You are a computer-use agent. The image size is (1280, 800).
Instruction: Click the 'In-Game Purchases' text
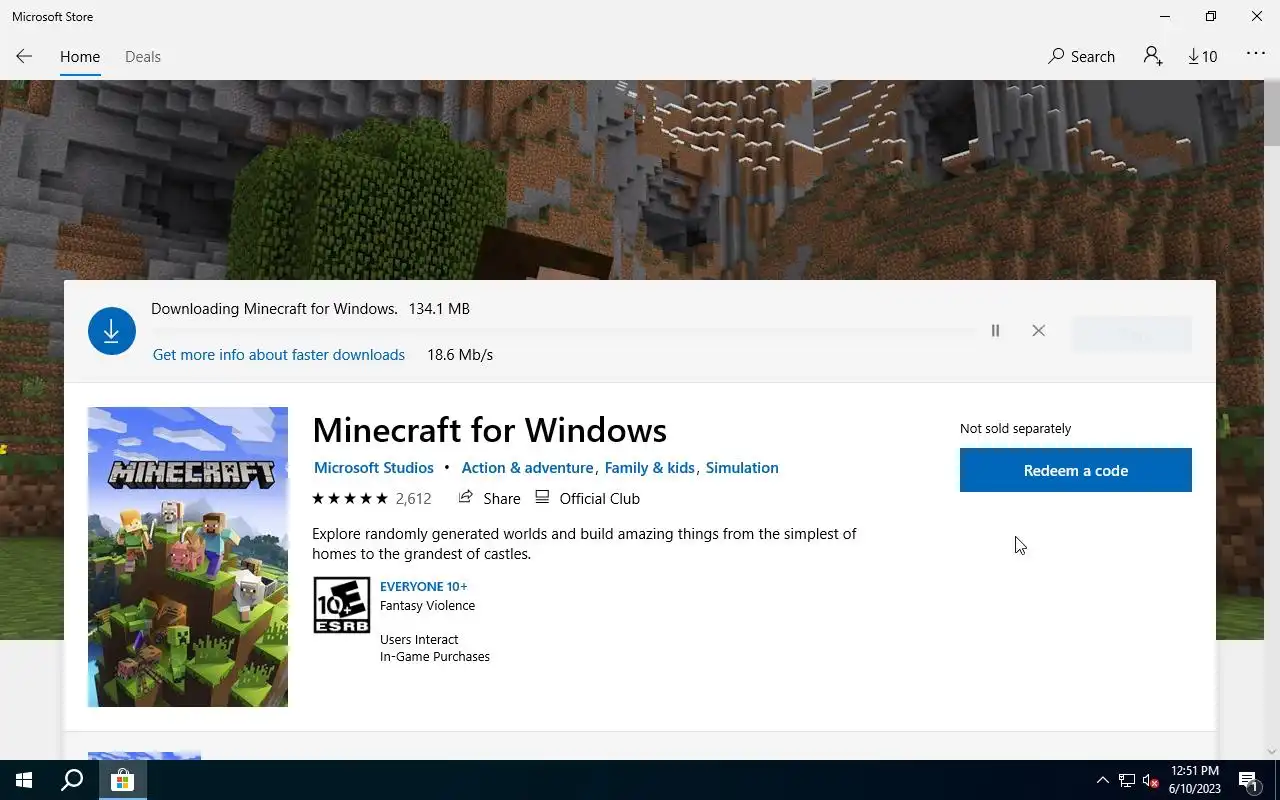tap(435, 657)
